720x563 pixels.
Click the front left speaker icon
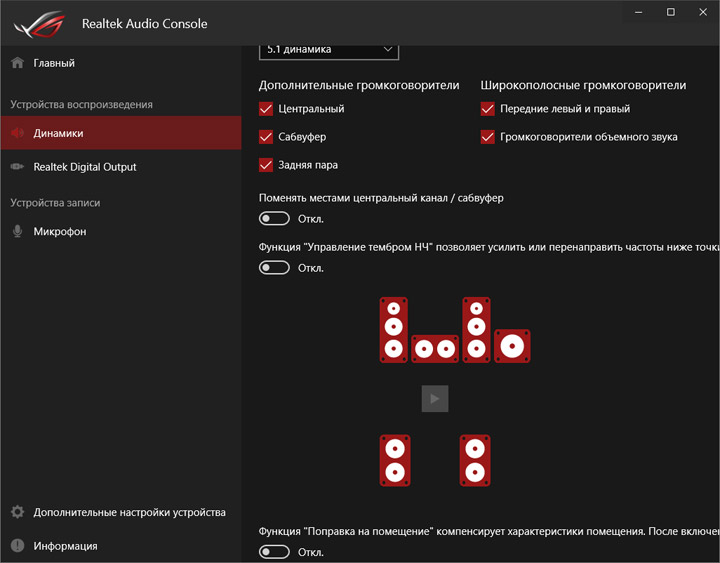394,329
